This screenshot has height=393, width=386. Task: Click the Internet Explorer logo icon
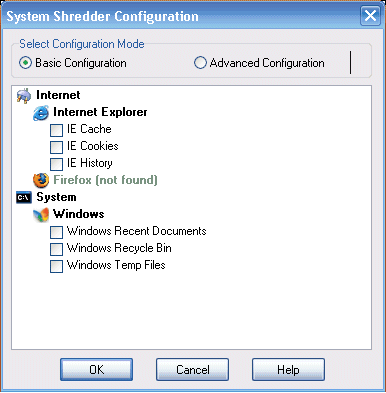[41, 113]
